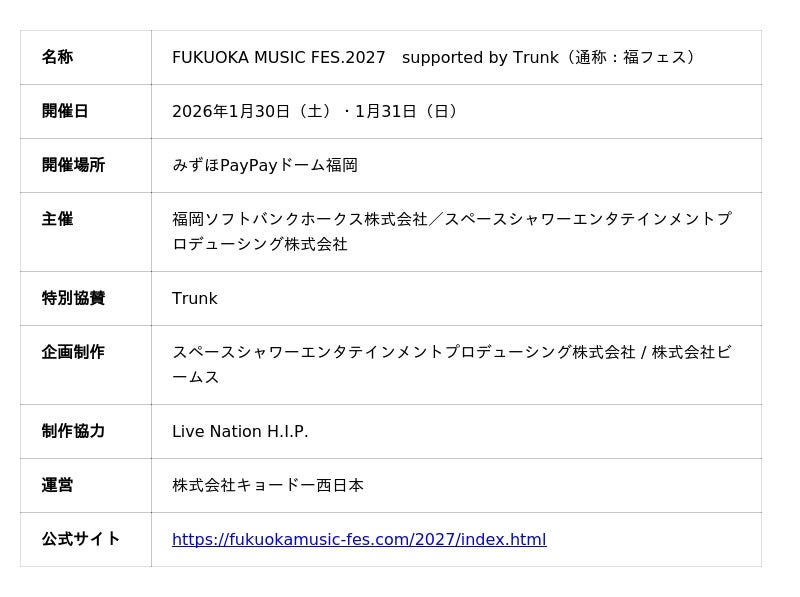Click the 福岡ソフトバンクホークス株式会社 organizer text
Viewport: 800px width, 597px height.
300,219
